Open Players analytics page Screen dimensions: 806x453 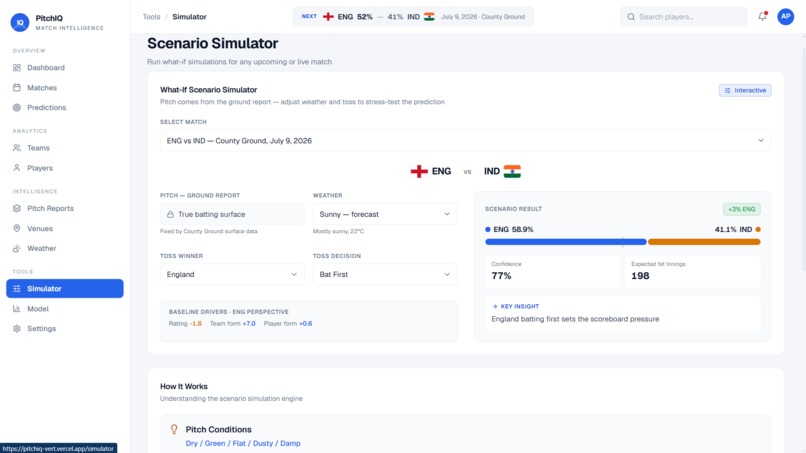65,168
